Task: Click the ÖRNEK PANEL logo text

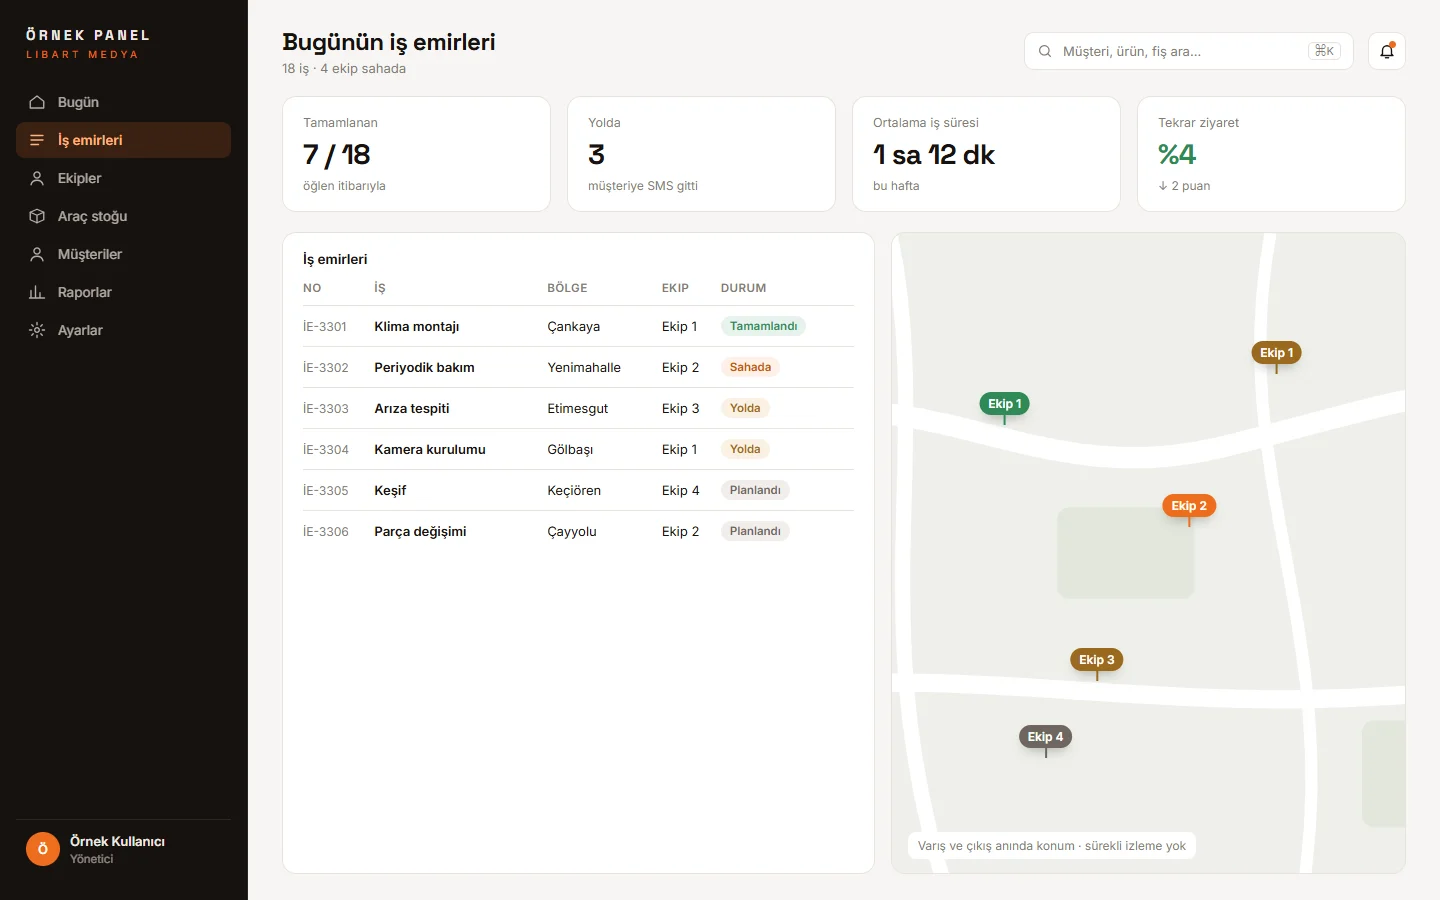Action: coord(88,35)
